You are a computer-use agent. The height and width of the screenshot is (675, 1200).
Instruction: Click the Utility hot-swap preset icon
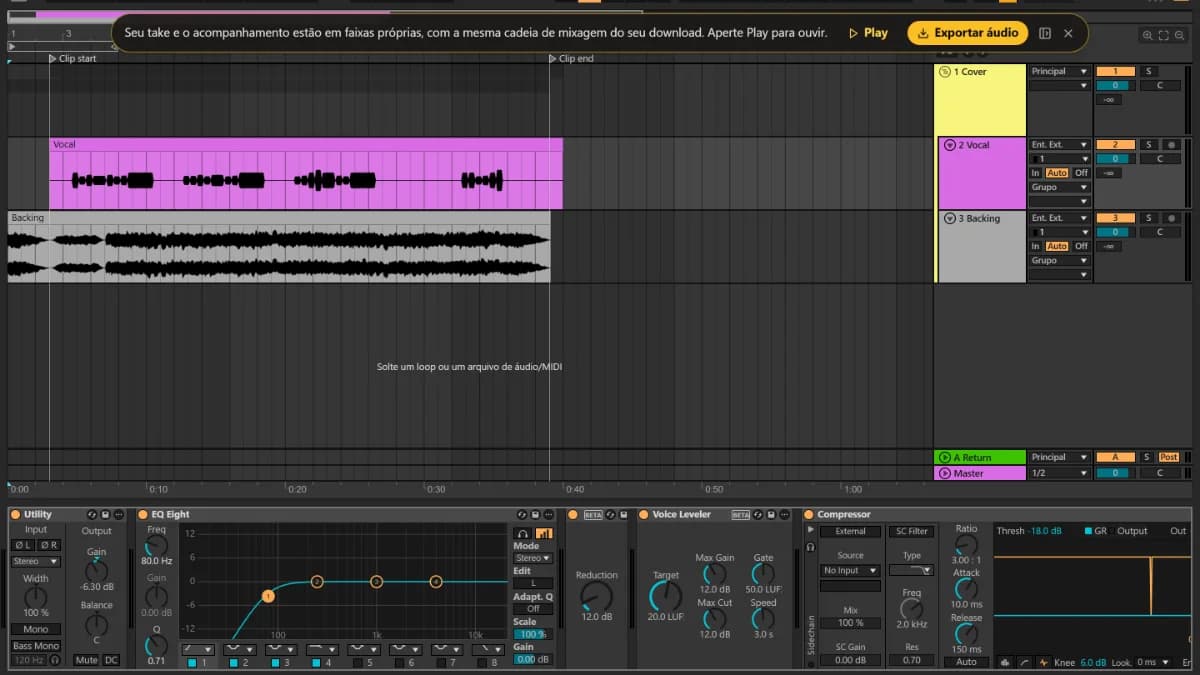click(x=92, y=514)
